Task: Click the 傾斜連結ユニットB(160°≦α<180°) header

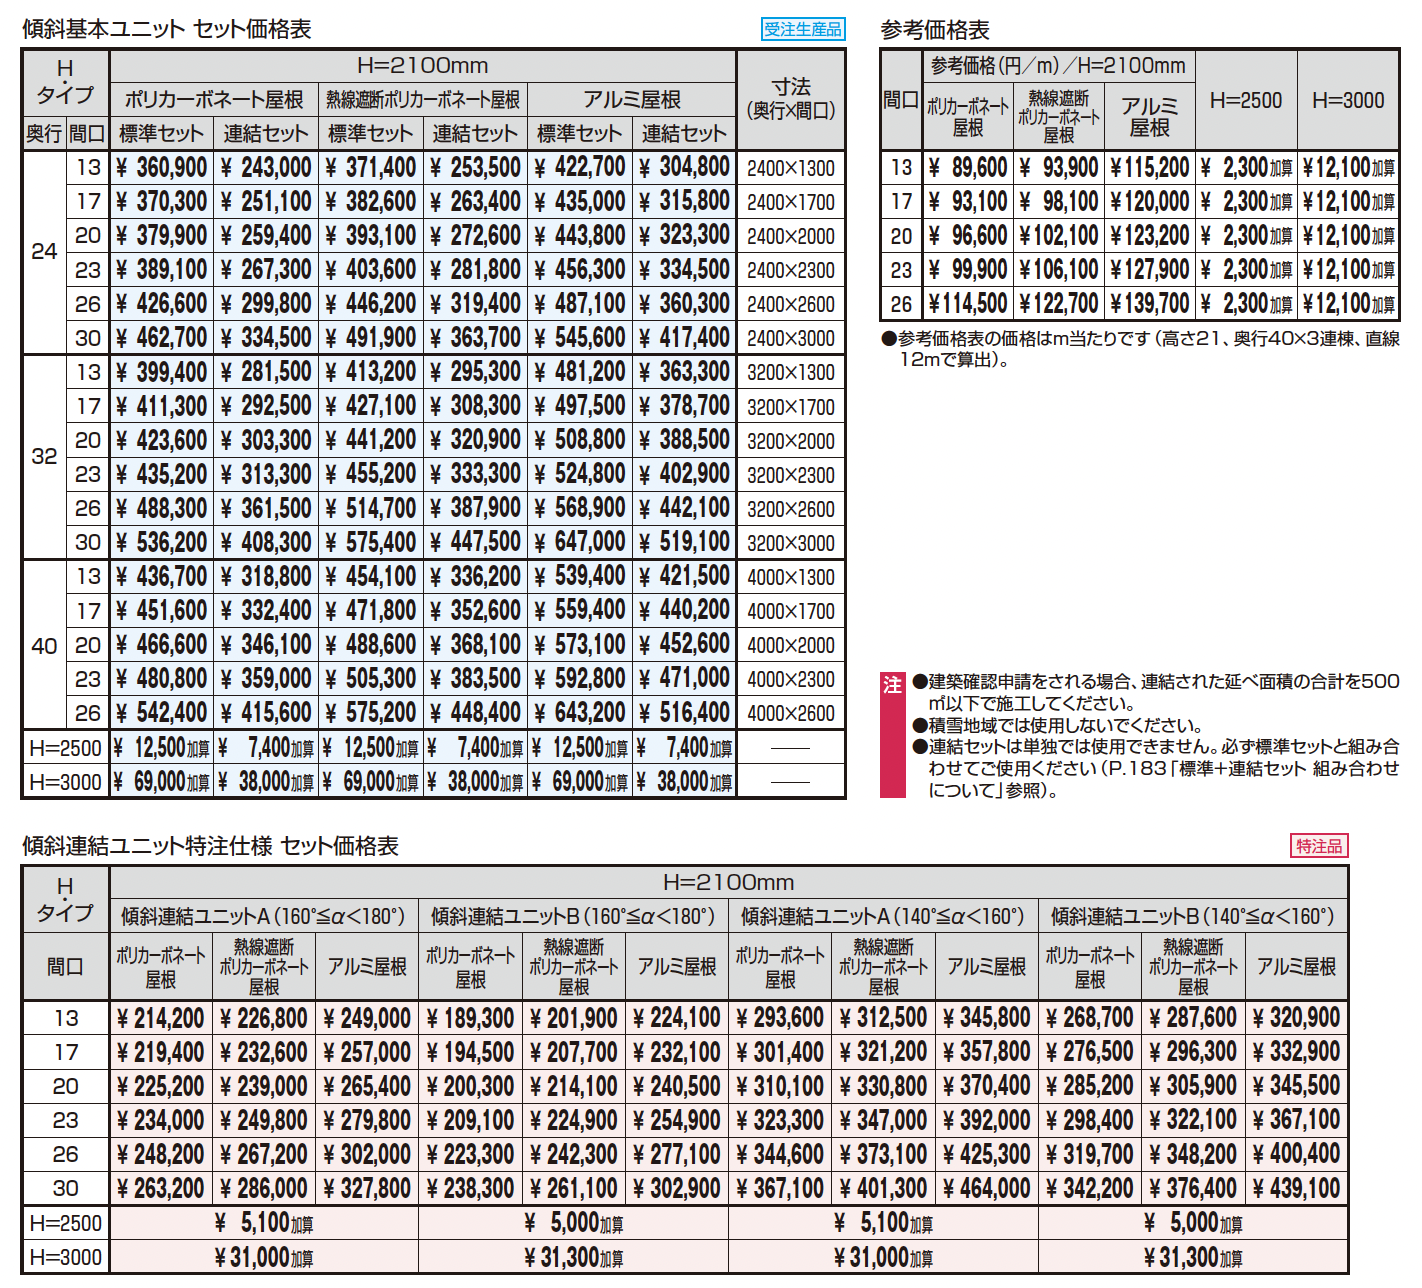Action: point(573,917)
